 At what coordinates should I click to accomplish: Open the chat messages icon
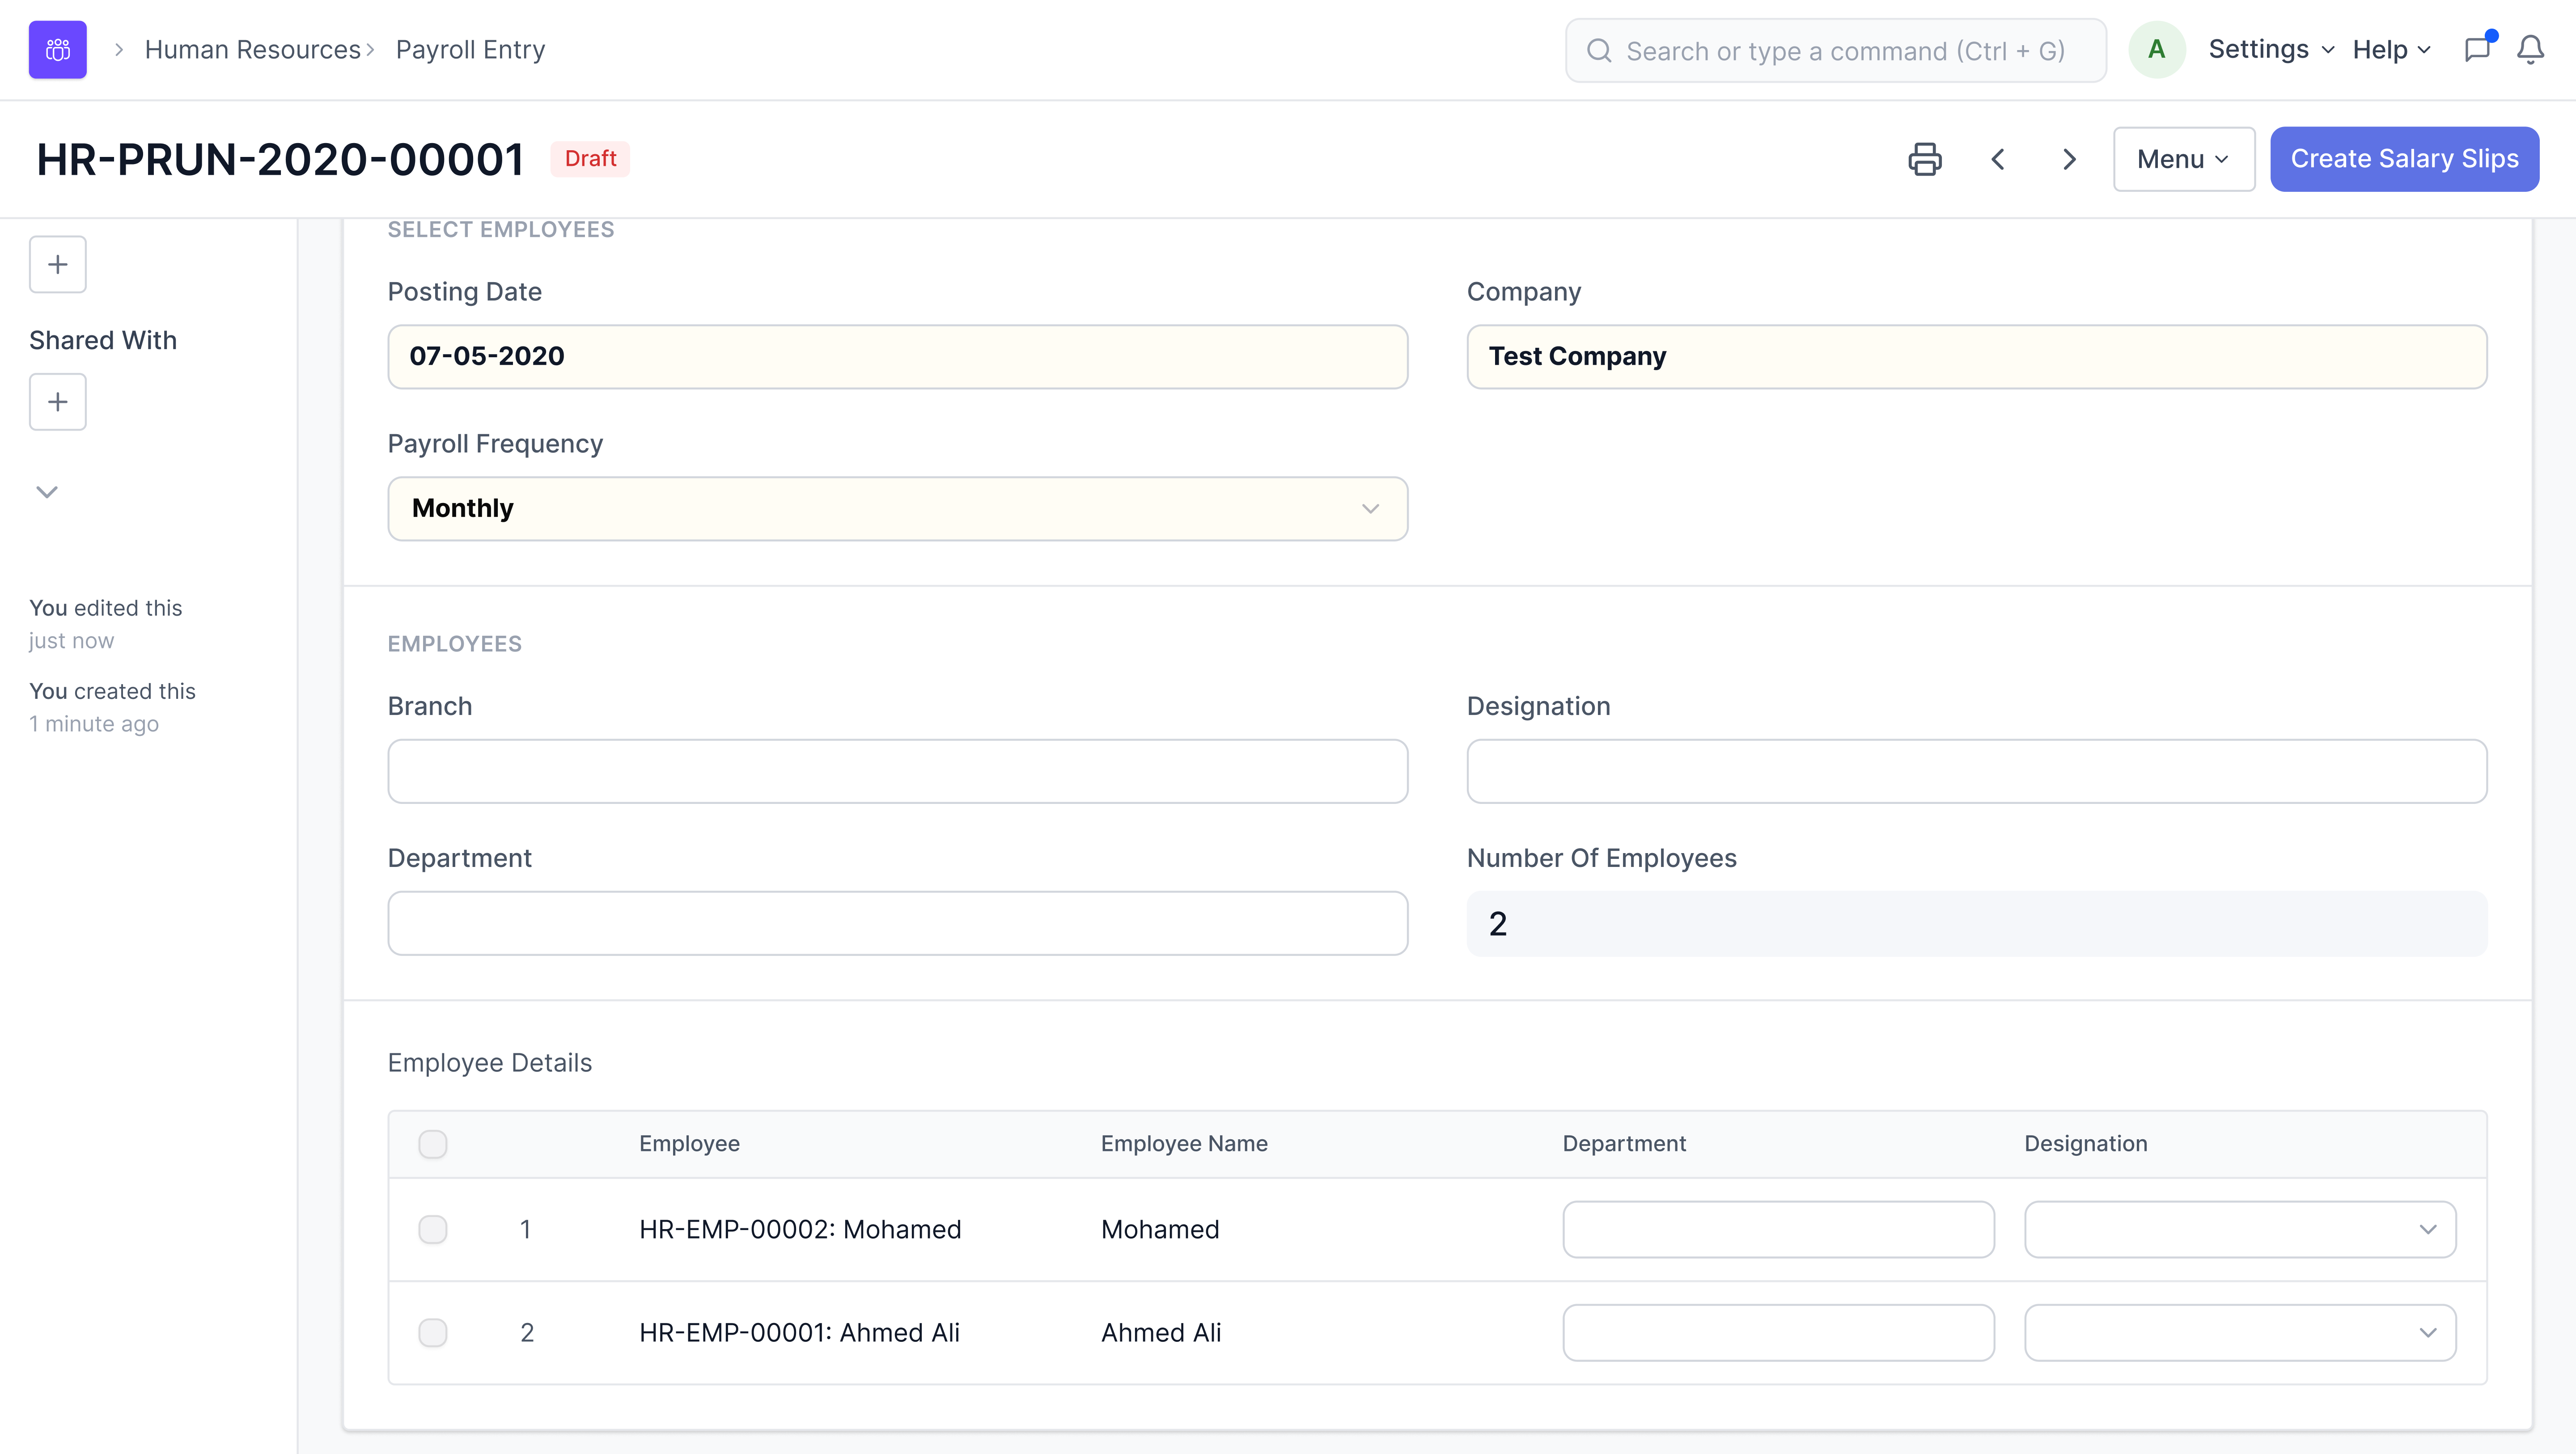coord(2478,49)
